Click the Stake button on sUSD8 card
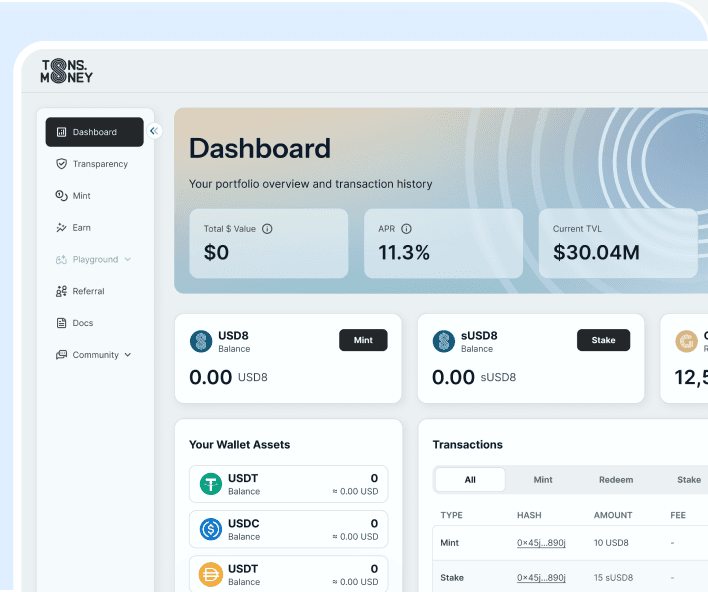The height and width of the screenshot is (592, 708). pos(603,340)
